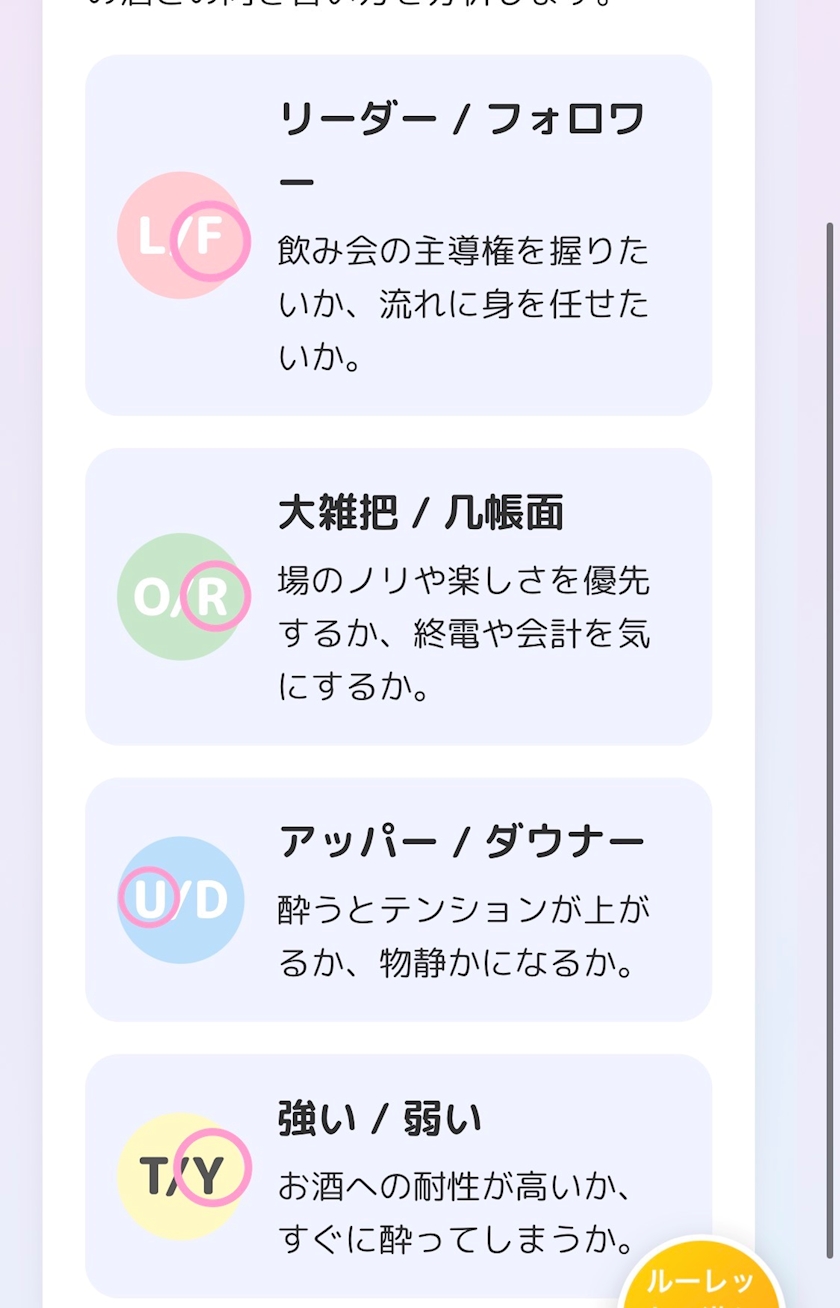Click the 飲み会の主導権 description text
The image size is (840, 1308).
coord(463,304)
